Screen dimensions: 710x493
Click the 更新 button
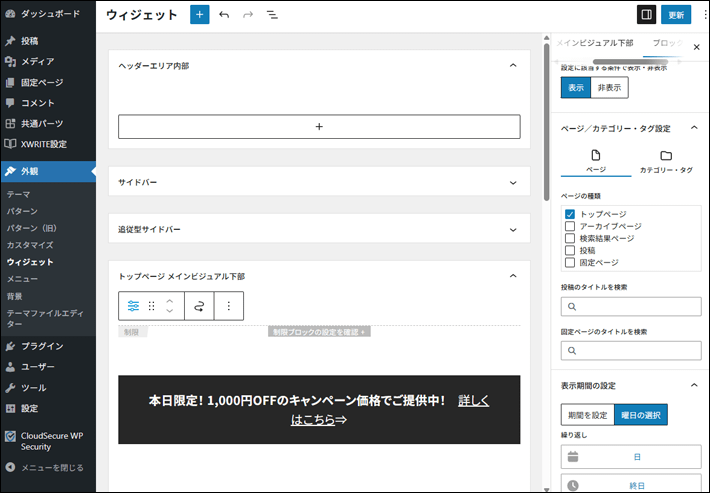676,15
